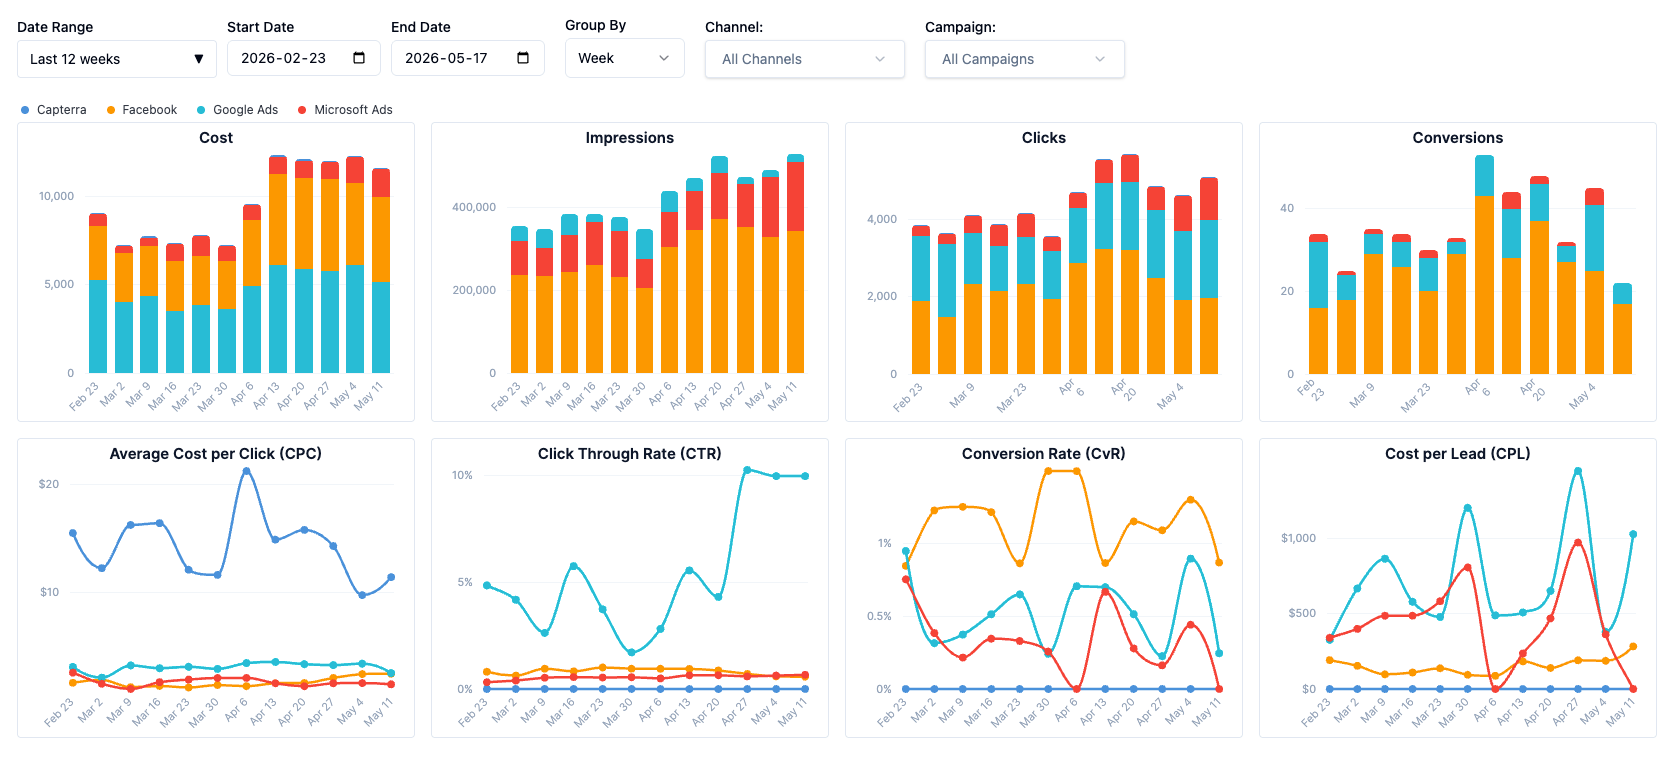Click the May 11 bar in Impressions chart
Viewport: 1667px width, 766px height.
point(795,264)
